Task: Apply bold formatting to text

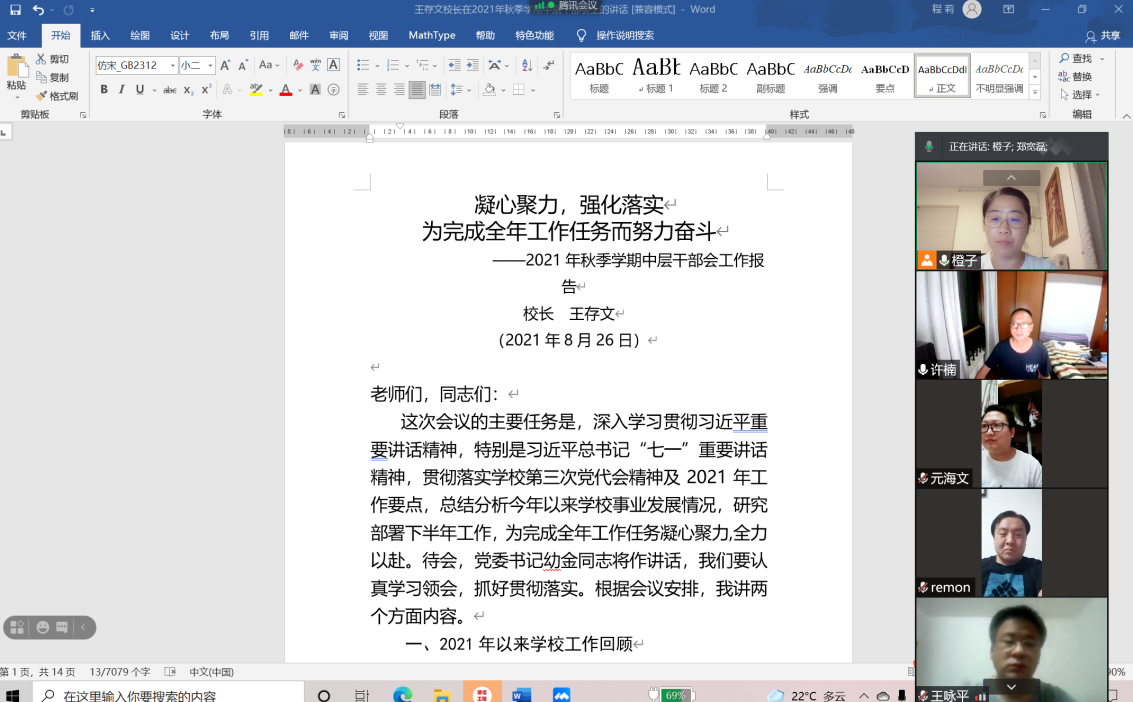Action: click(104, 89)
